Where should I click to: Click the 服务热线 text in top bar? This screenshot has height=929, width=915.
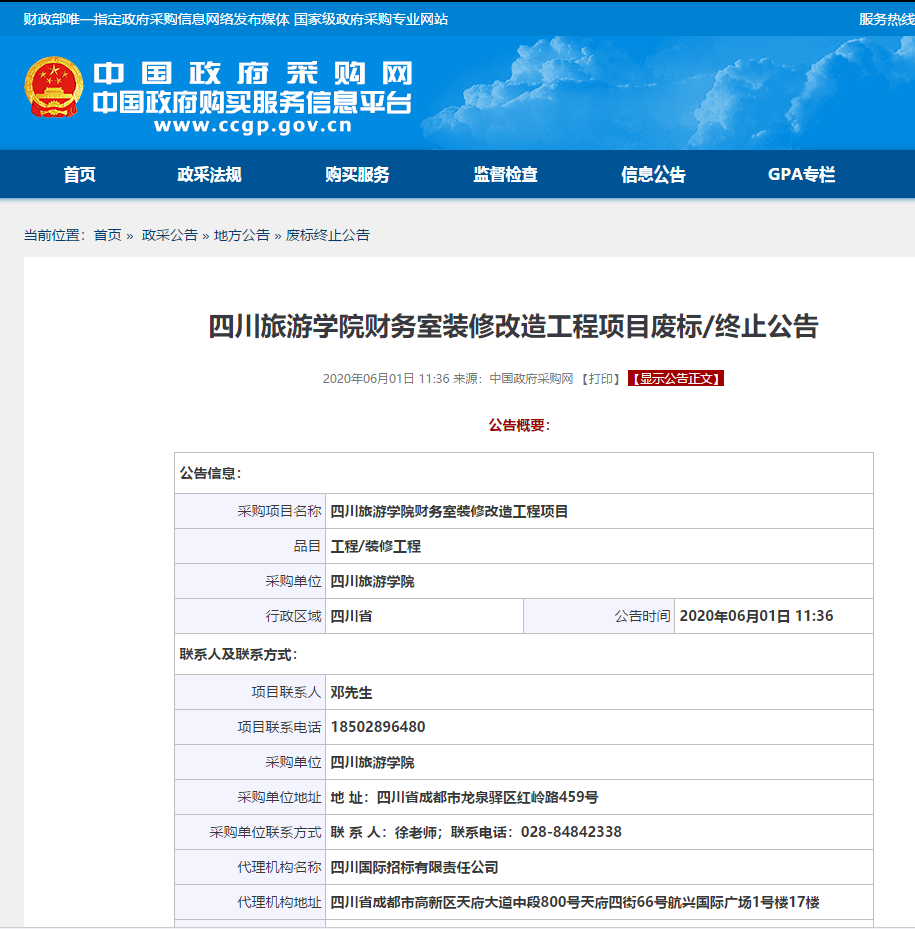pyautogui.click(x=887, y=19)
